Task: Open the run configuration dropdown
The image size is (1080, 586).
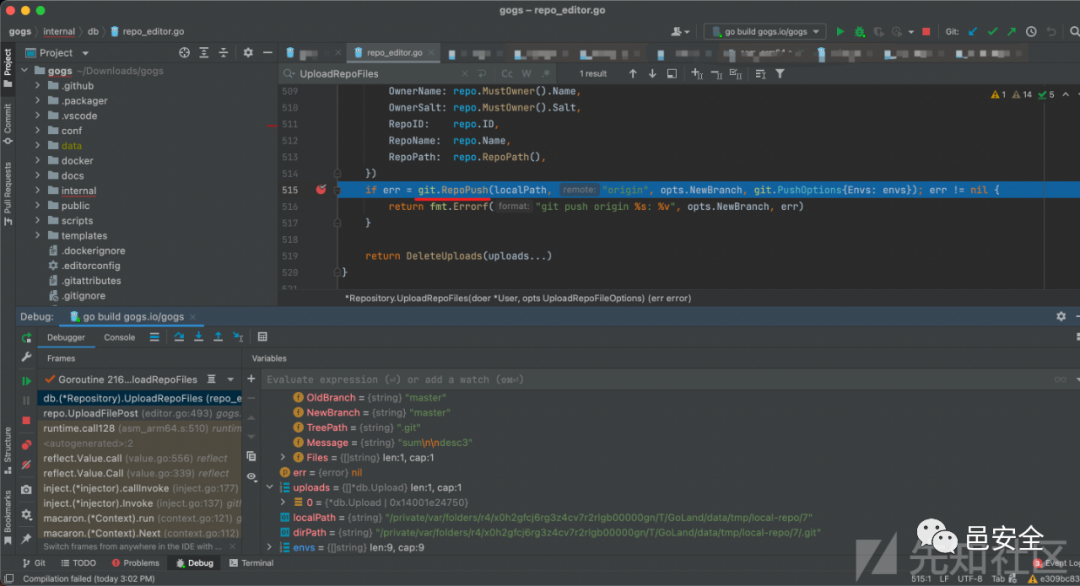Action: 766,32
